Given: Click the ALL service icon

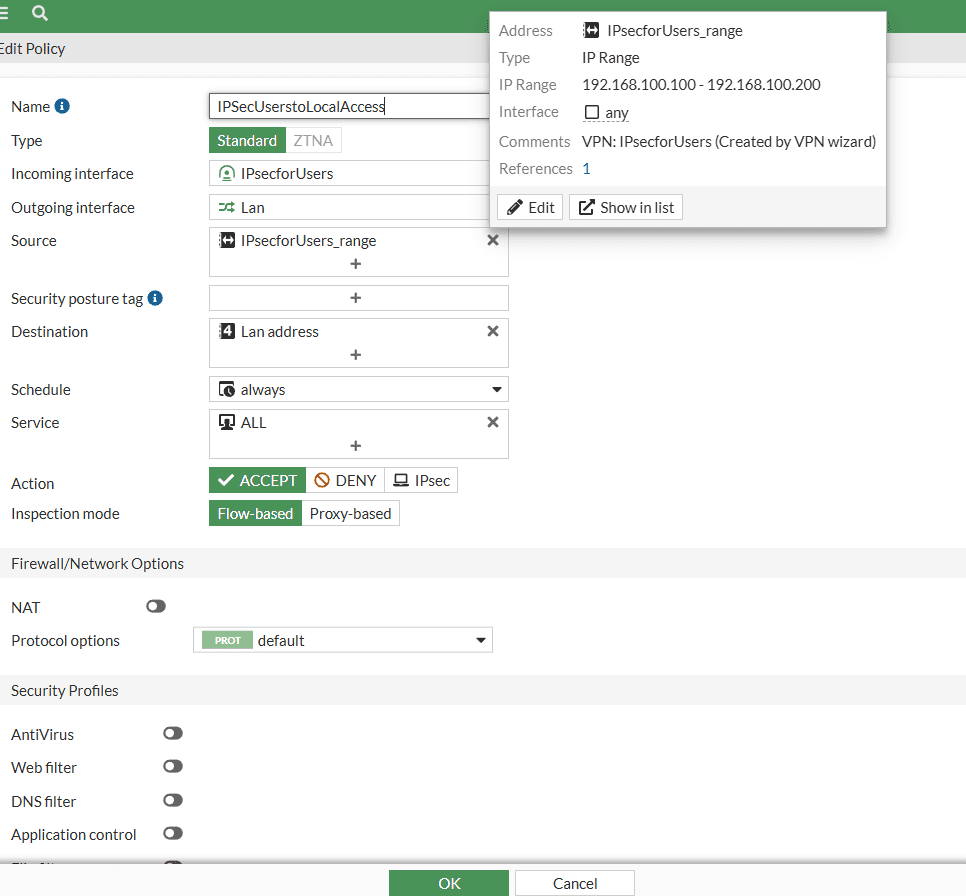Looking at the screenshot, I should 227,423.
